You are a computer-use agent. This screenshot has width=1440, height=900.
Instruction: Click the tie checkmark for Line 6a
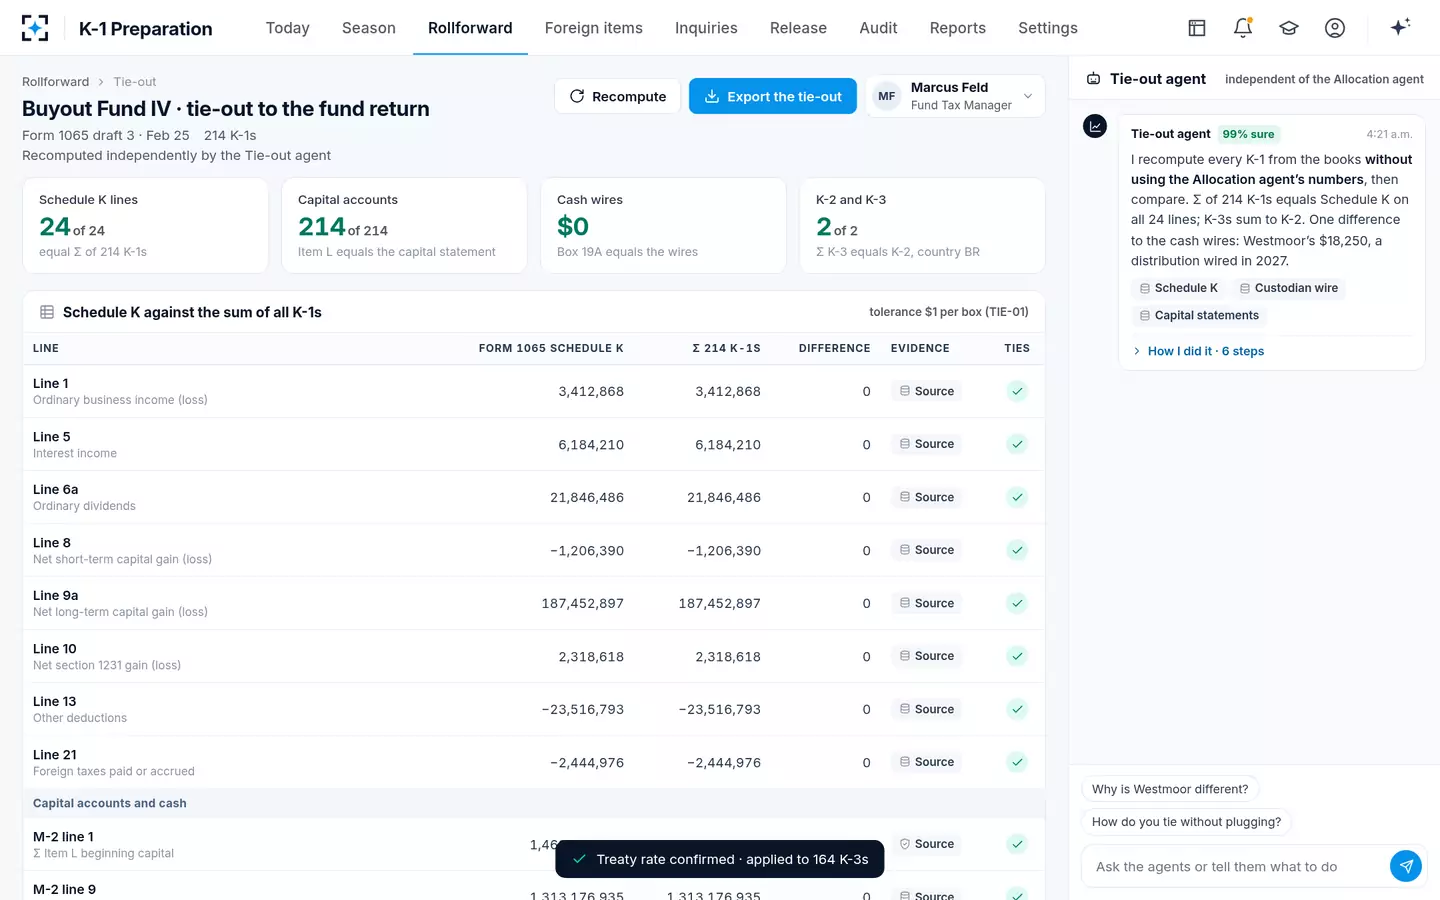coord(1017,497)
